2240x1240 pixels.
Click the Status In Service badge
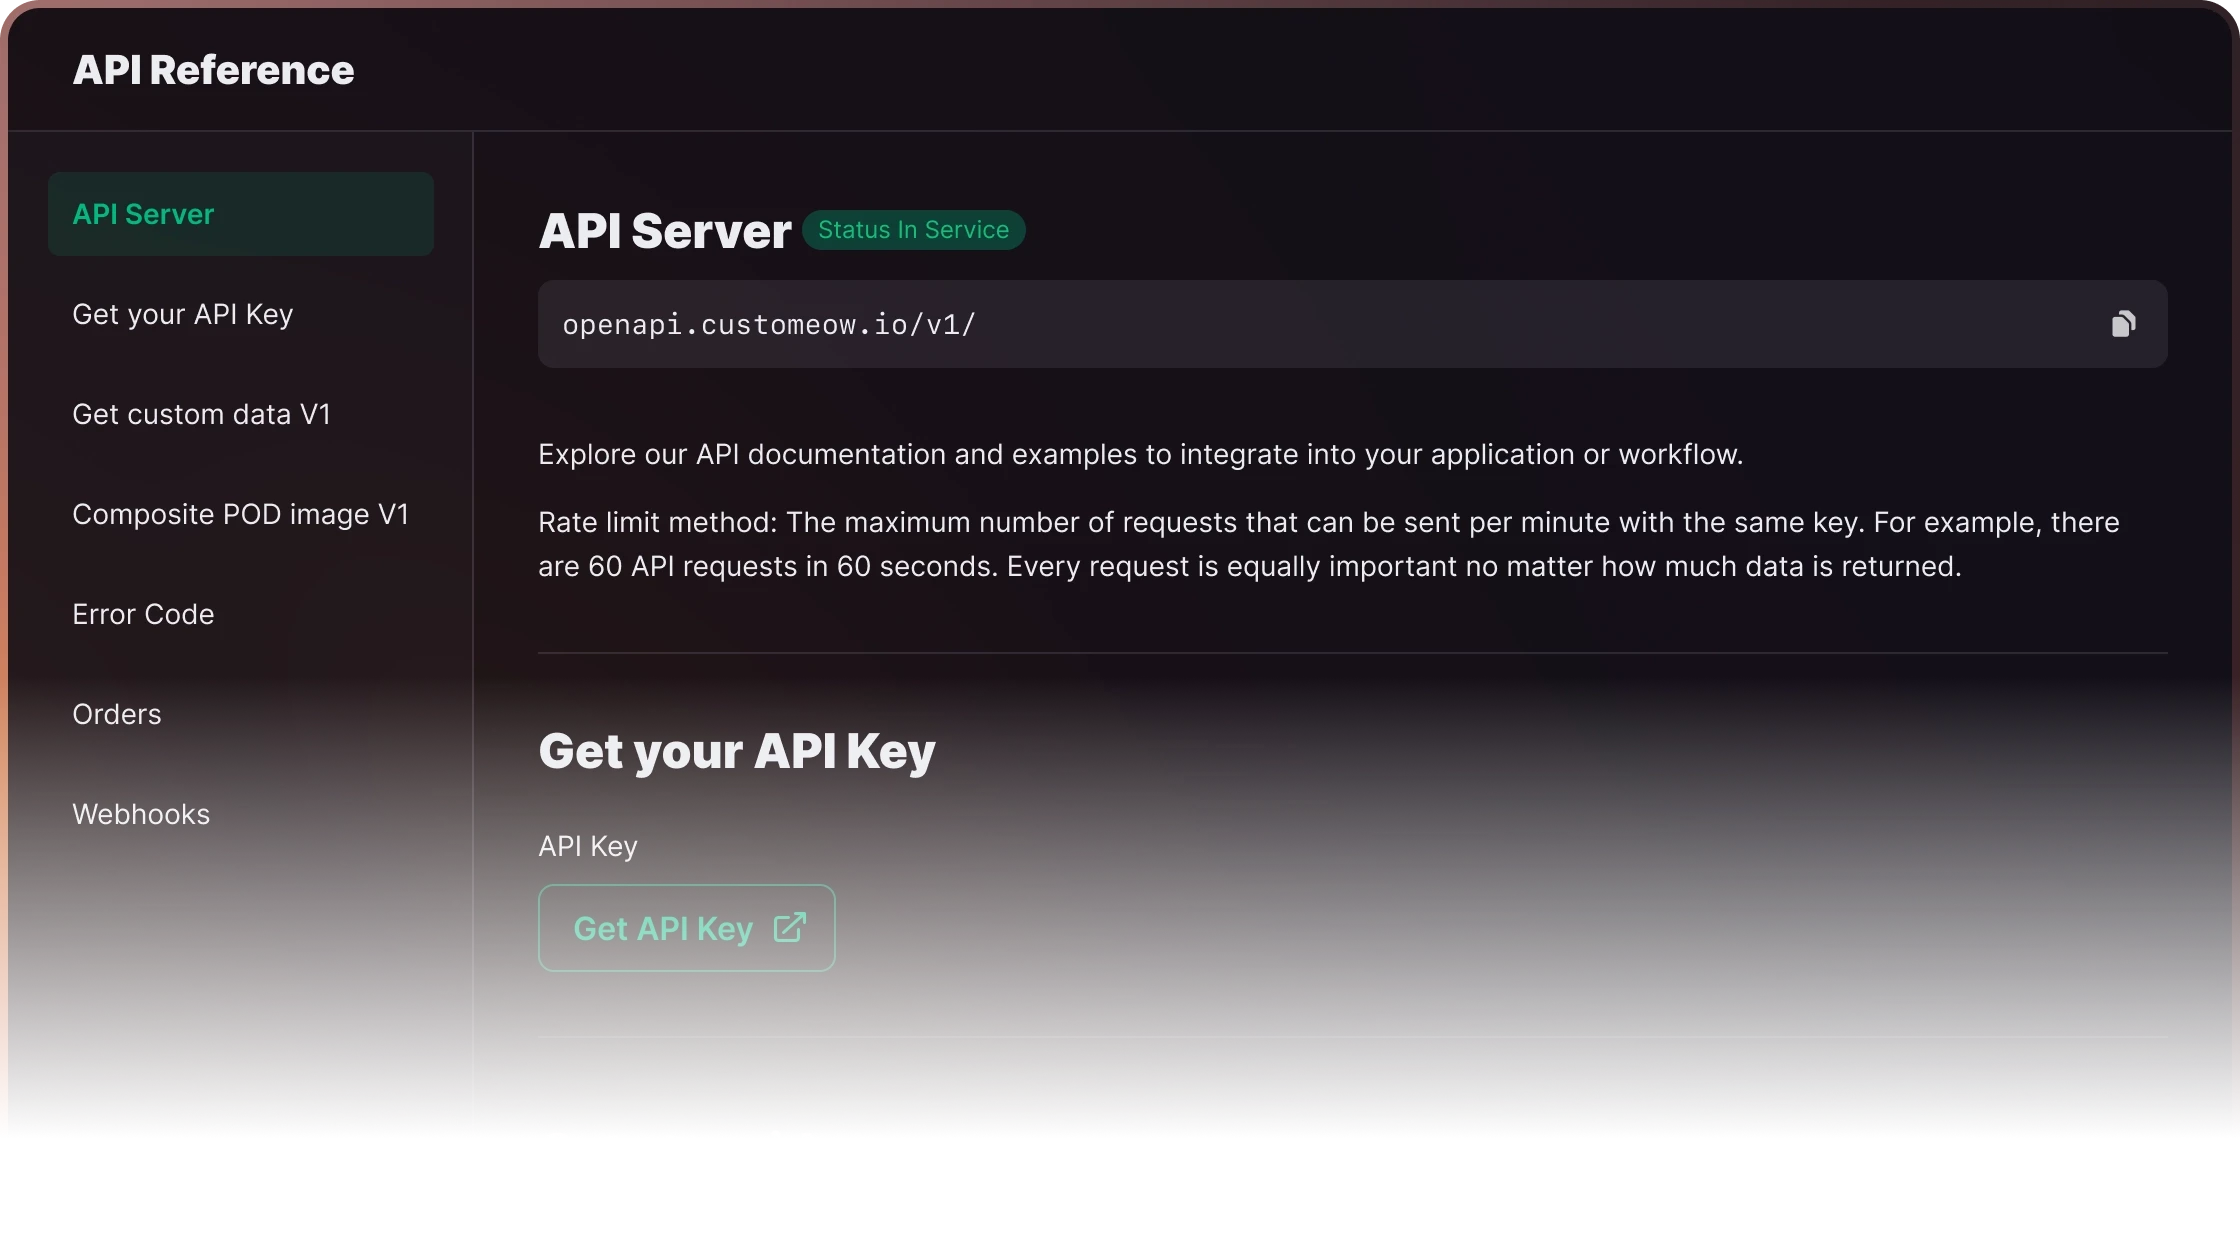(x=913, y=230)
